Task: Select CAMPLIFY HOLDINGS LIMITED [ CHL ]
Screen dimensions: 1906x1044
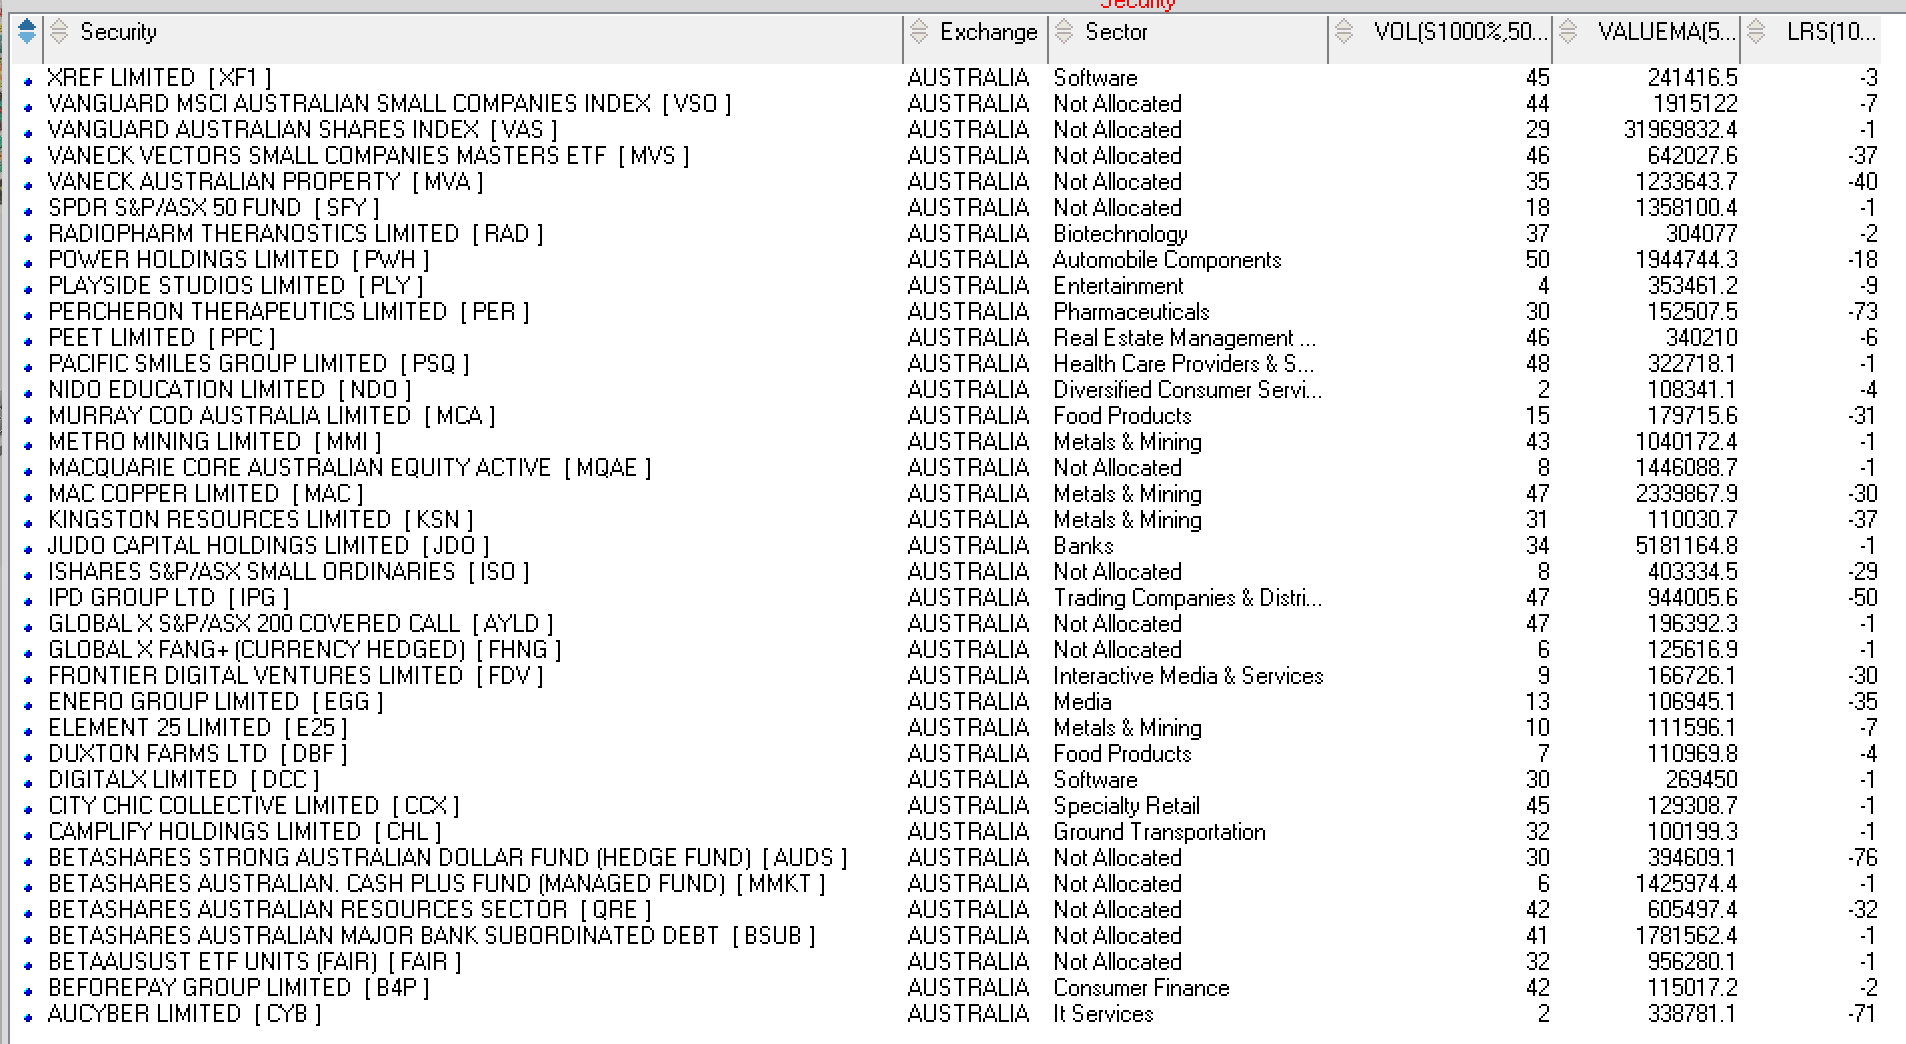Action: pyautogui.click(x=244, y=832)
